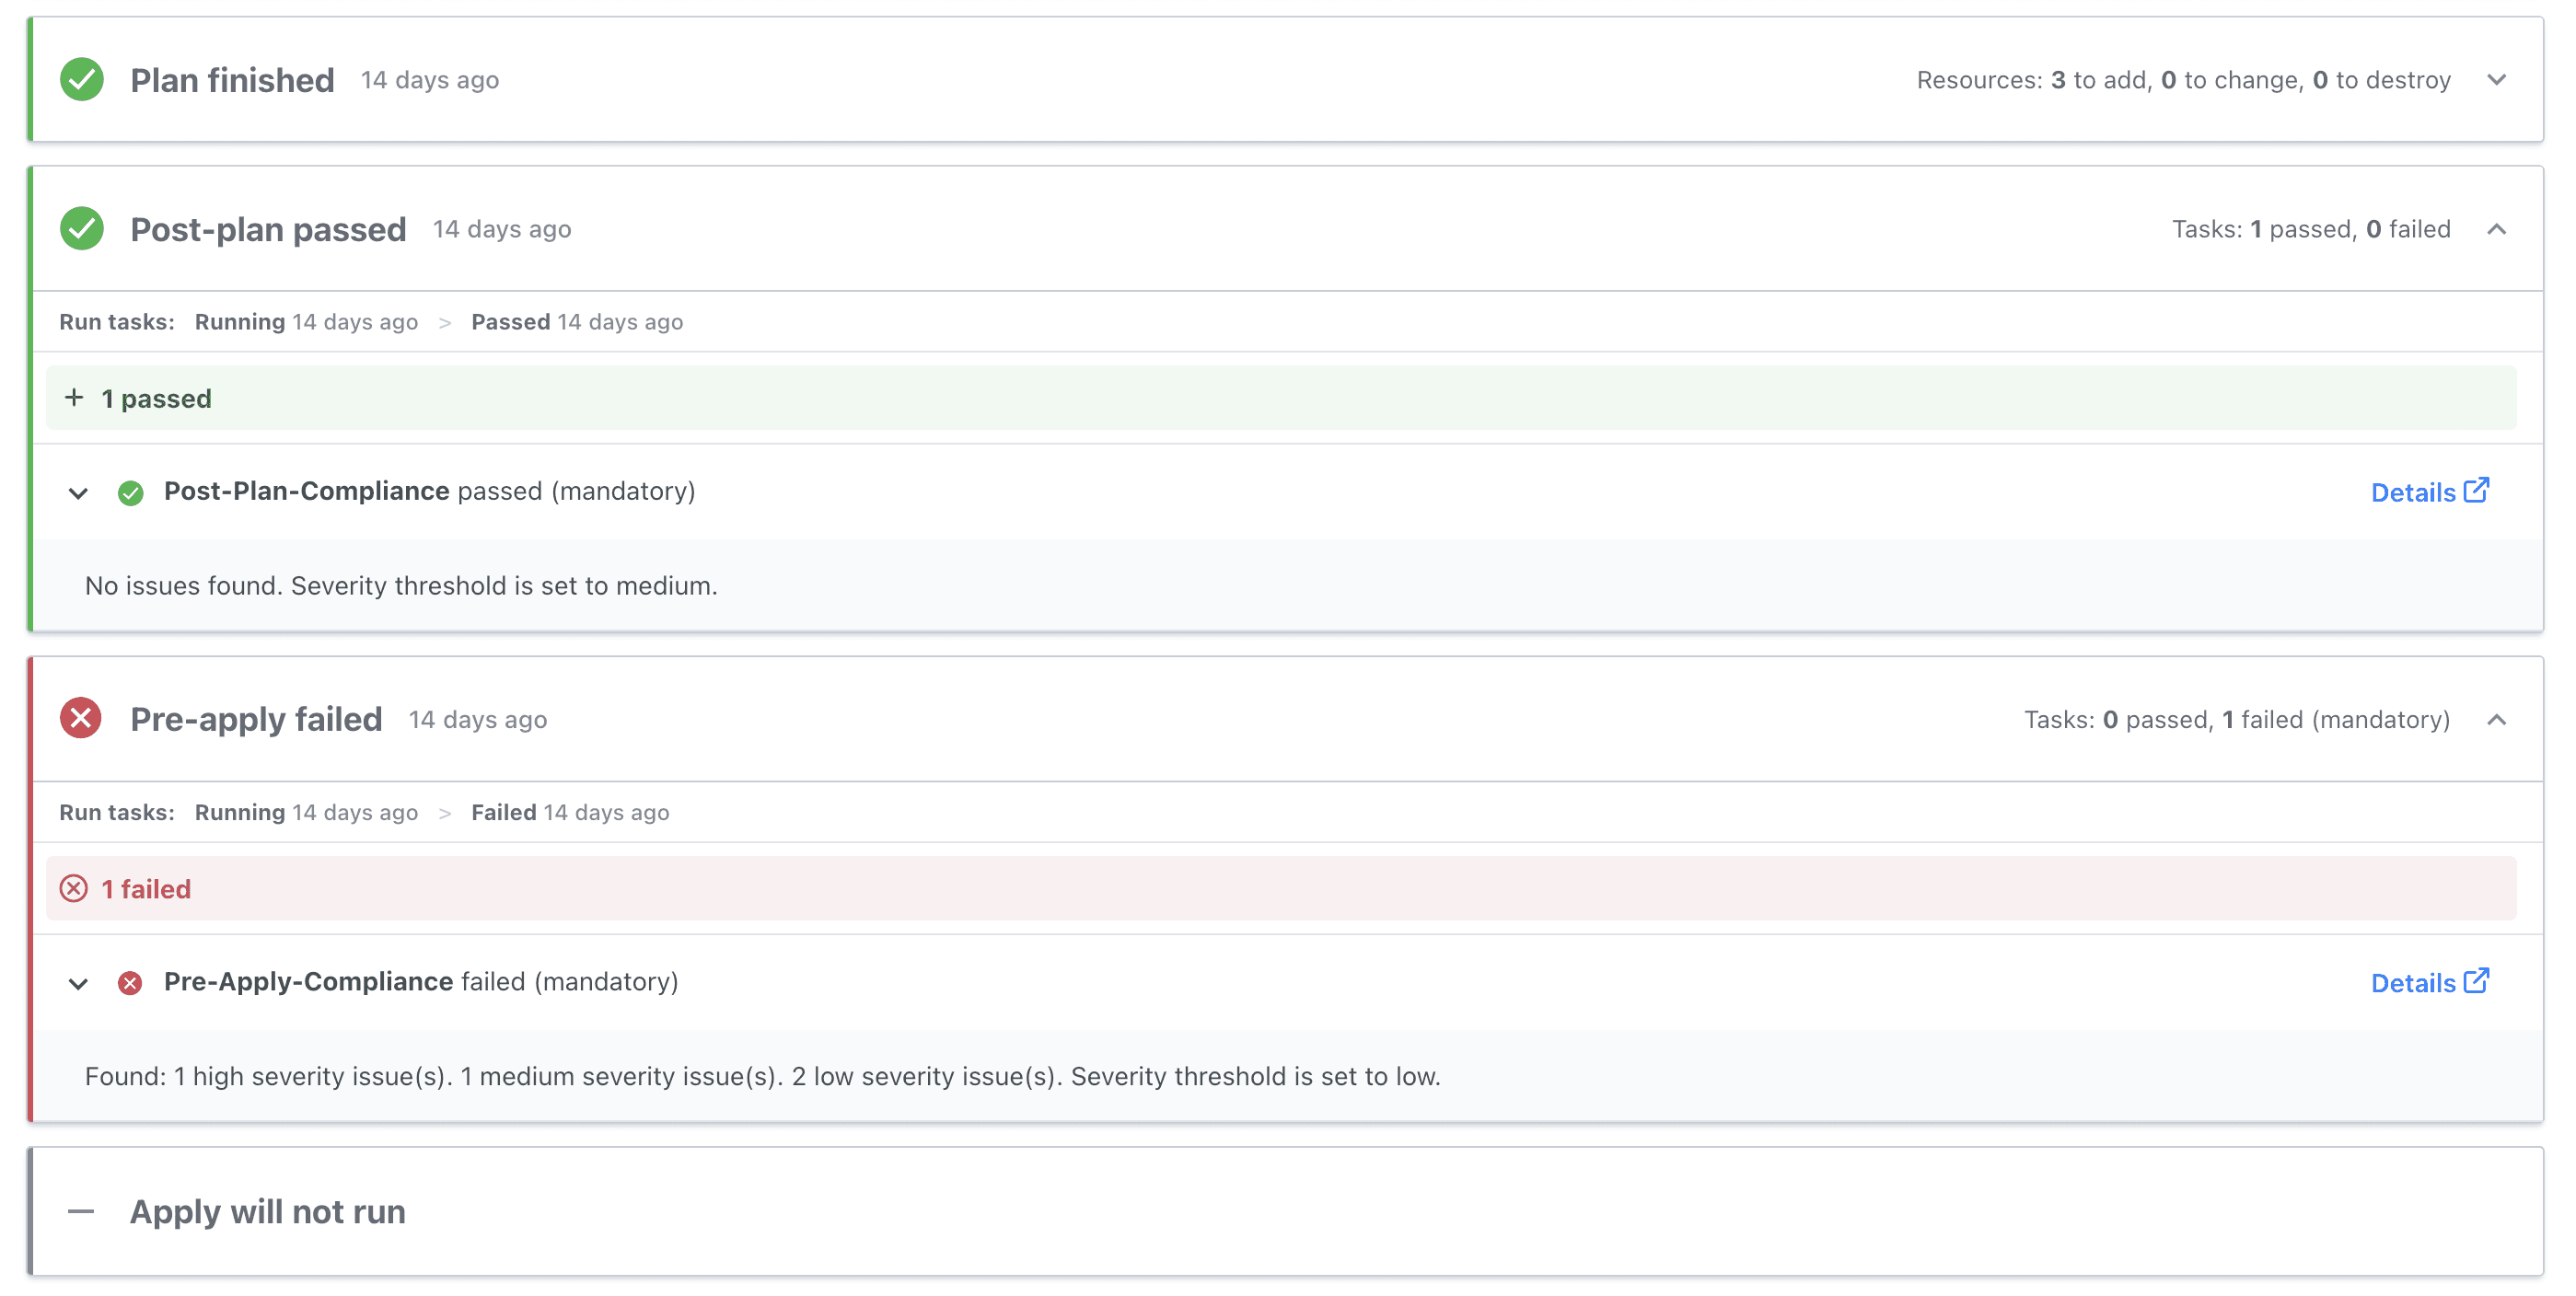Click the circled X icon next to 1 failed
The width and height of the screenshot is (2576, 1296).
click(74, 888)
